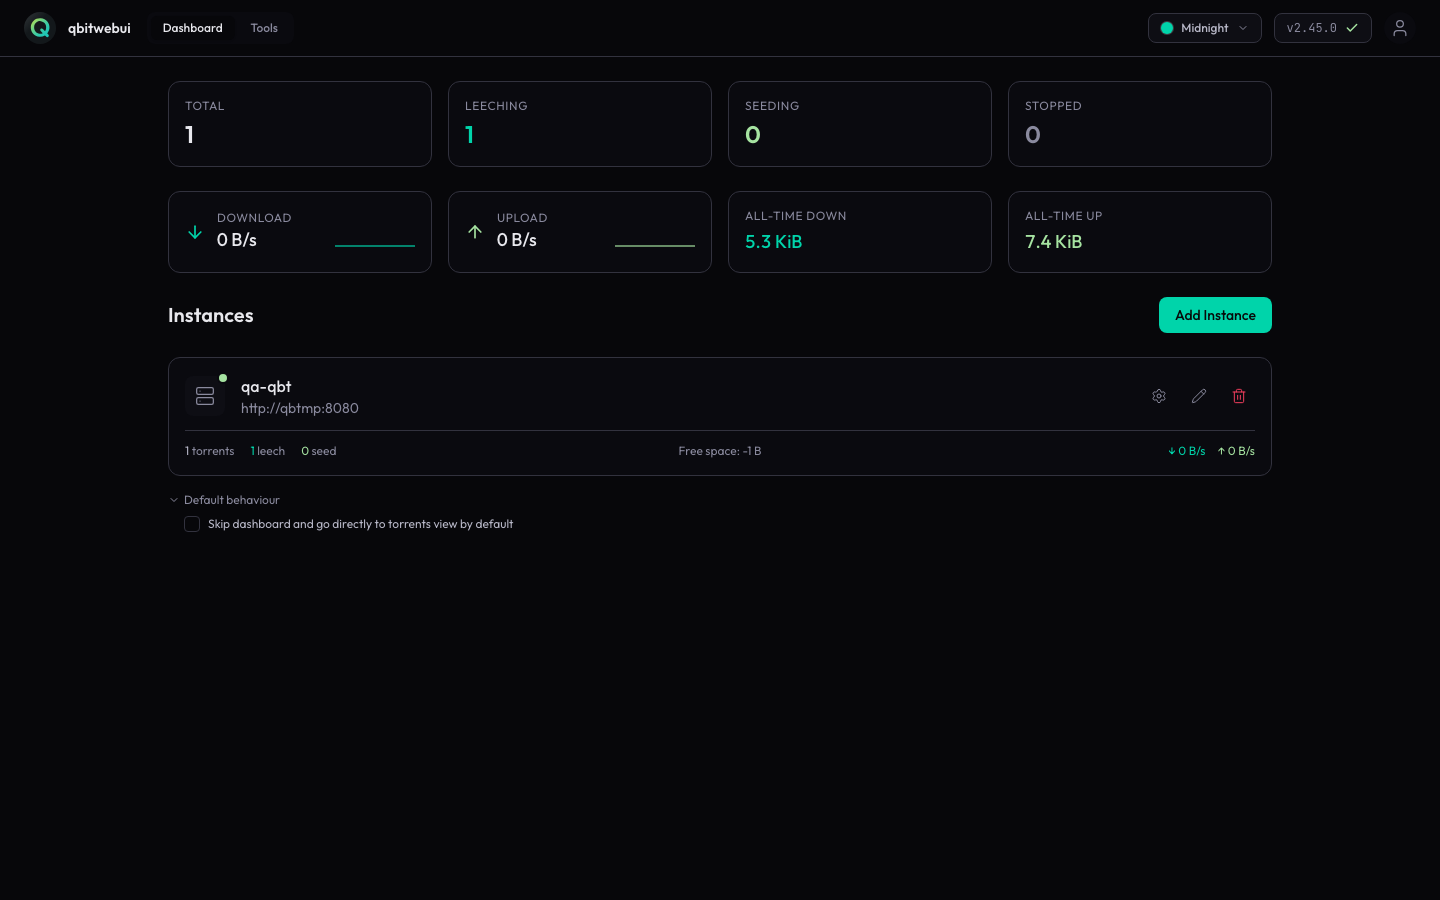
Task: Enable skip dashboard checkbox
Action: pyautogui.click(x=192, y=524)
